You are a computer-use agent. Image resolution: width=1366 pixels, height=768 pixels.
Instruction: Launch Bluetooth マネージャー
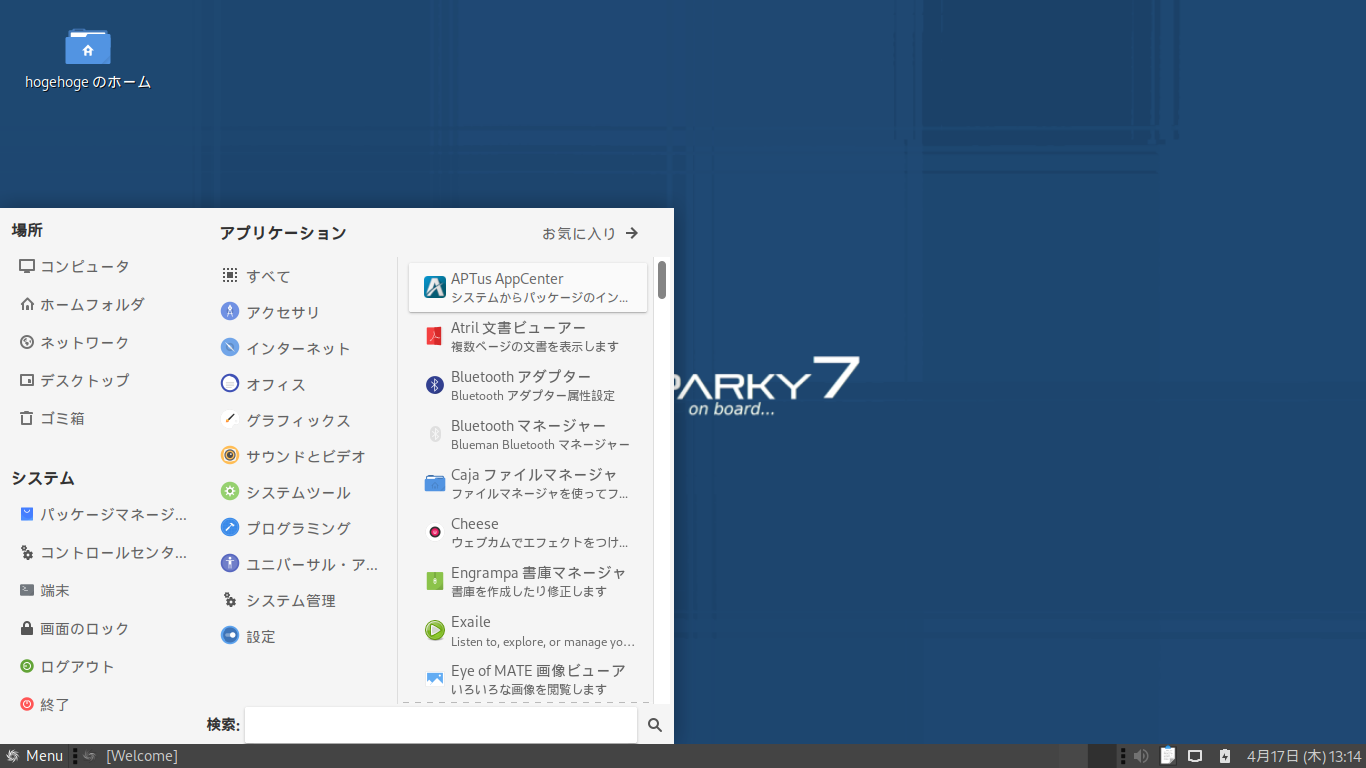528,434
